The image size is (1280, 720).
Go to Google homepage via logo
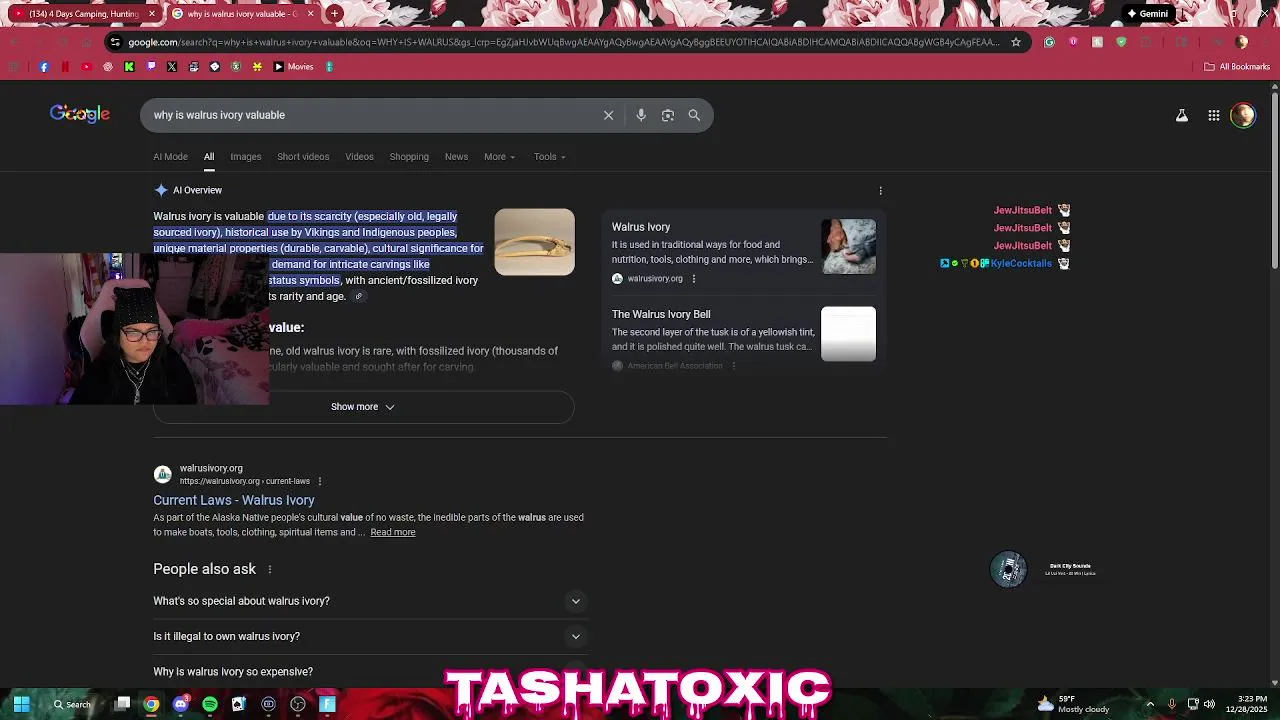pyautogui.click(x=80, y=114)
